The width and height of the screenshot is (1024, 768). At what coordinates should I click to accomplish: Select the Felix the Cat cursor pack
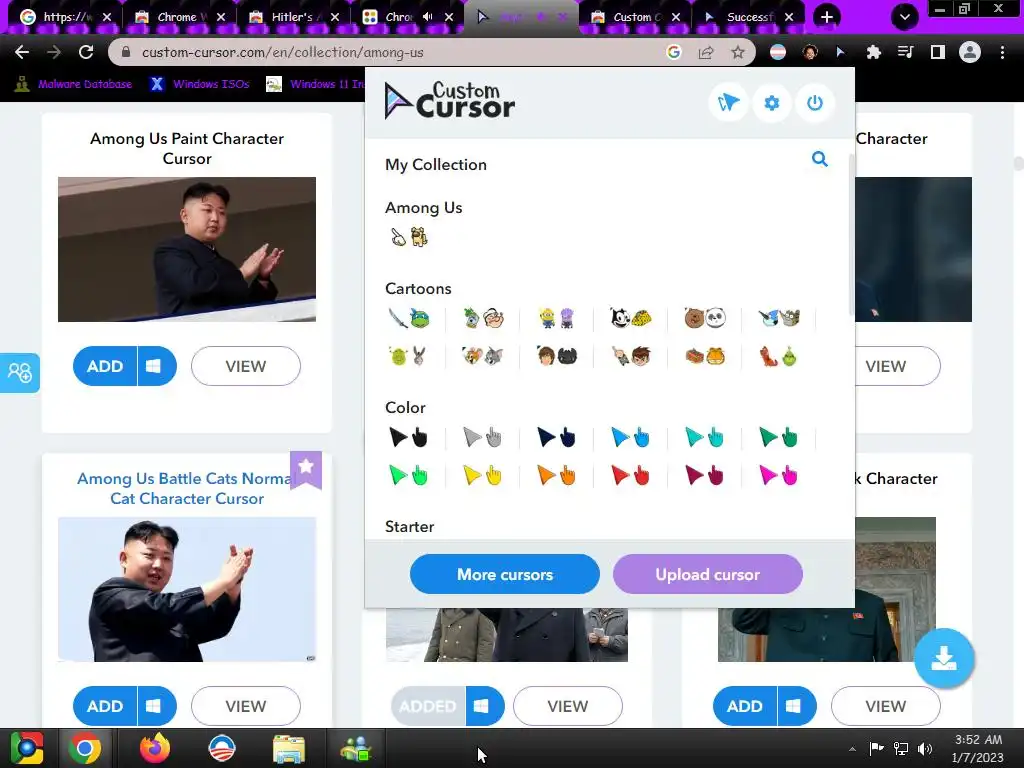(631, 318)
